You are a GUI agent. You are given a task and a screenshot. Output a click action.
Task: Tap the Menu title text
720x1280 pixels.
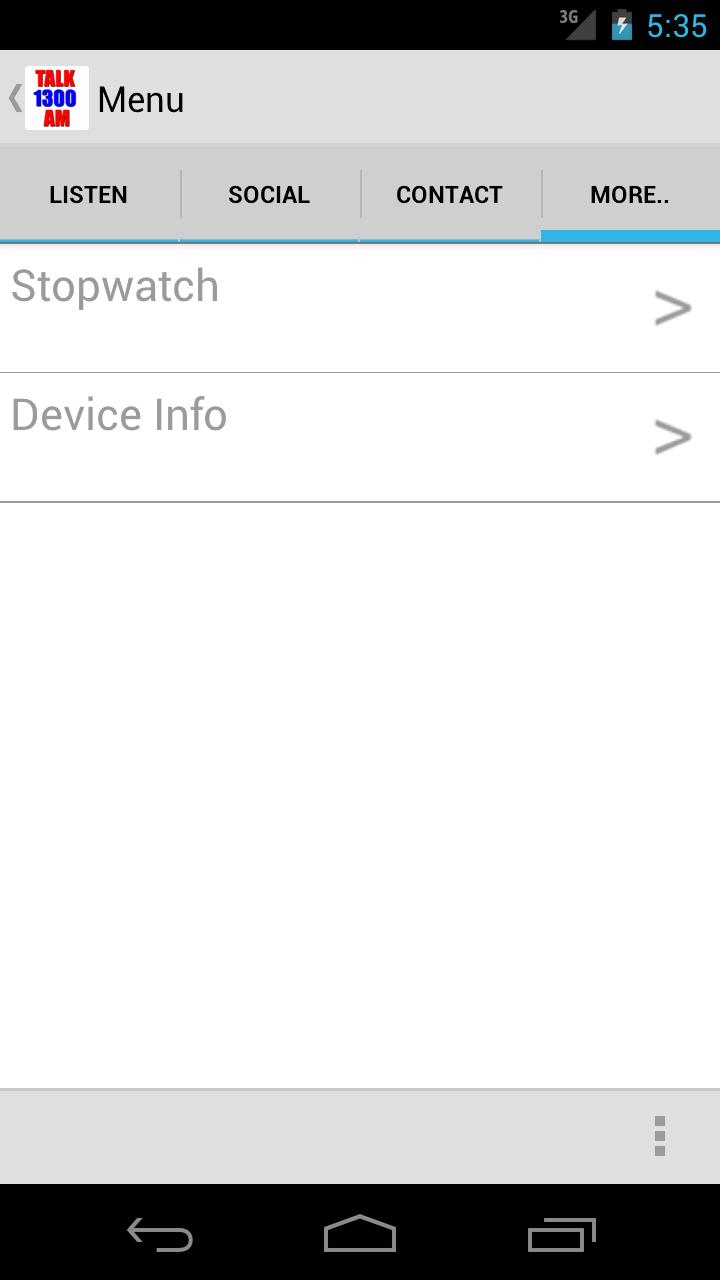[141, 100]
